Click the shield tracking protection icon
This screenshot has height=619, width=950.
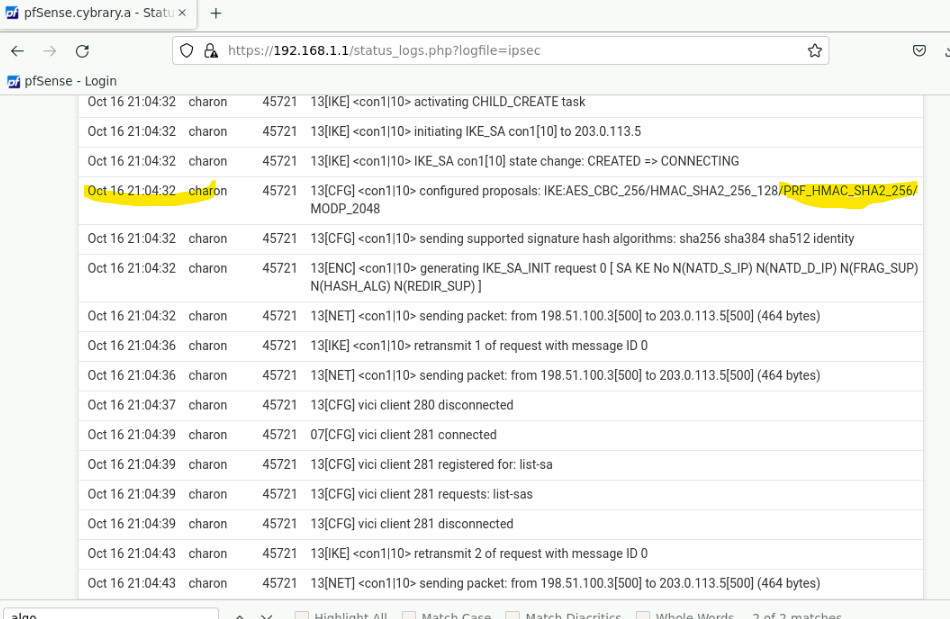(188, 51)
